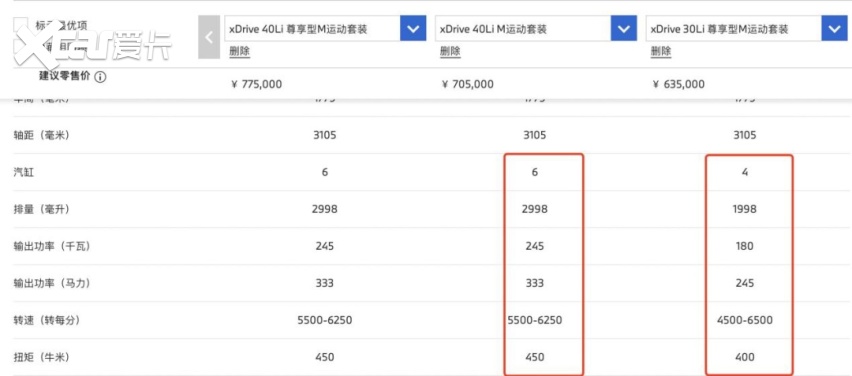Click the info icon beside 建议零售价
The image size is (852, 376).
(x=101, y=77)
